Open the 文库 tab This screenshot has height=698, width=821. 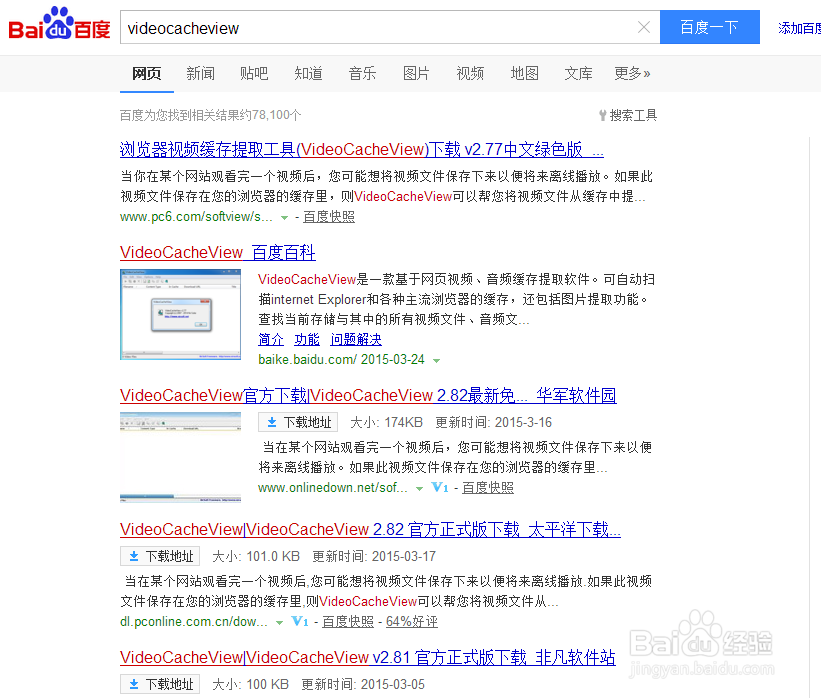[x=579, y=73]
